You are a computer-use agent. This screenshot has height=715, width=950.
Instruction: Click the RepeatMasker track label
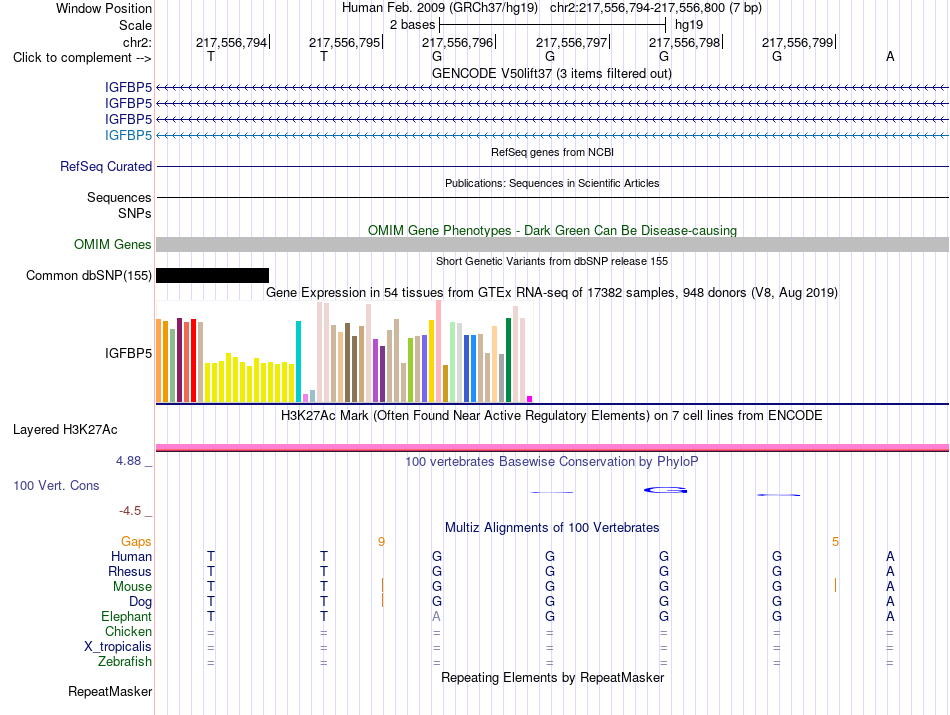coord(110,691)
